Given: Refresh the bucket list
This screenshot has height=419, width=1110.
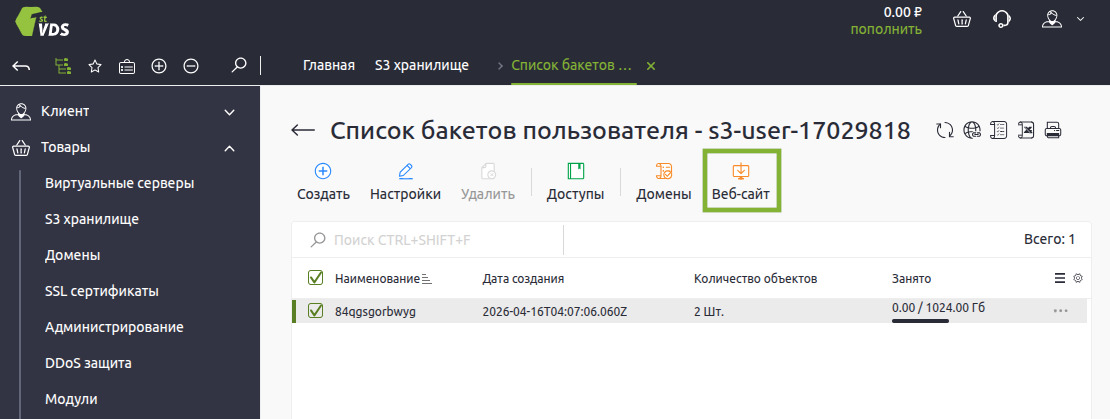Looking at the screenshot, I should point(944,130).
